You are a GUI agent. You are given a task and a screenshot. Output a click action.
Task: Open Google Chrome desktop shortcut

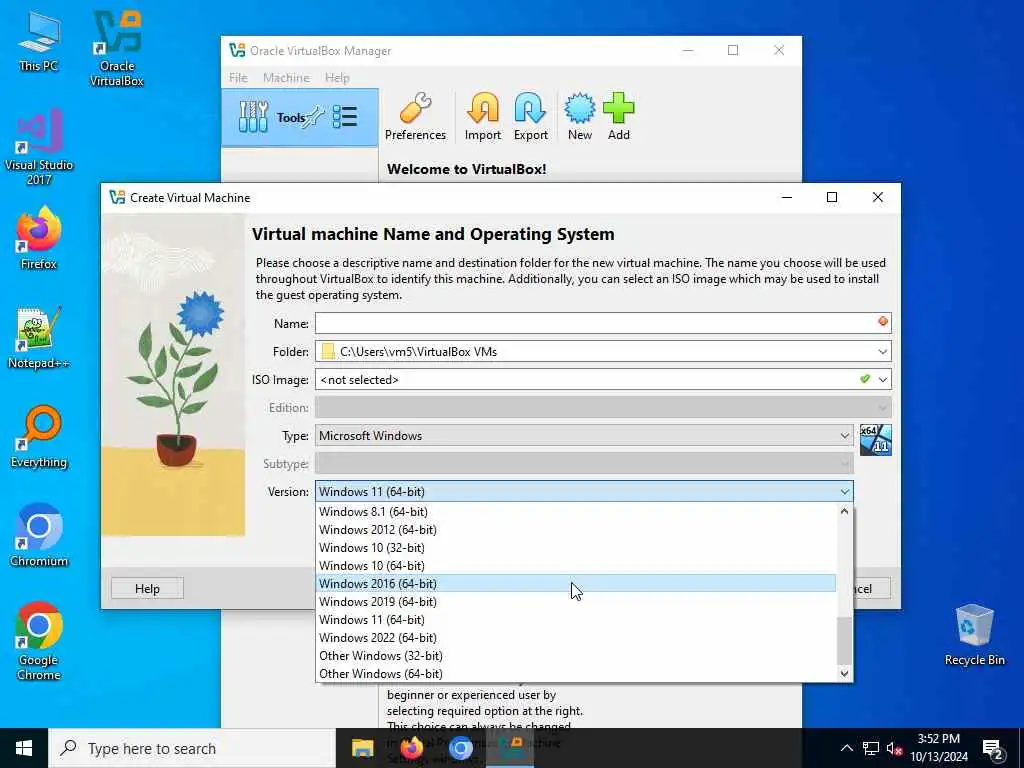(x=39, y=641)
